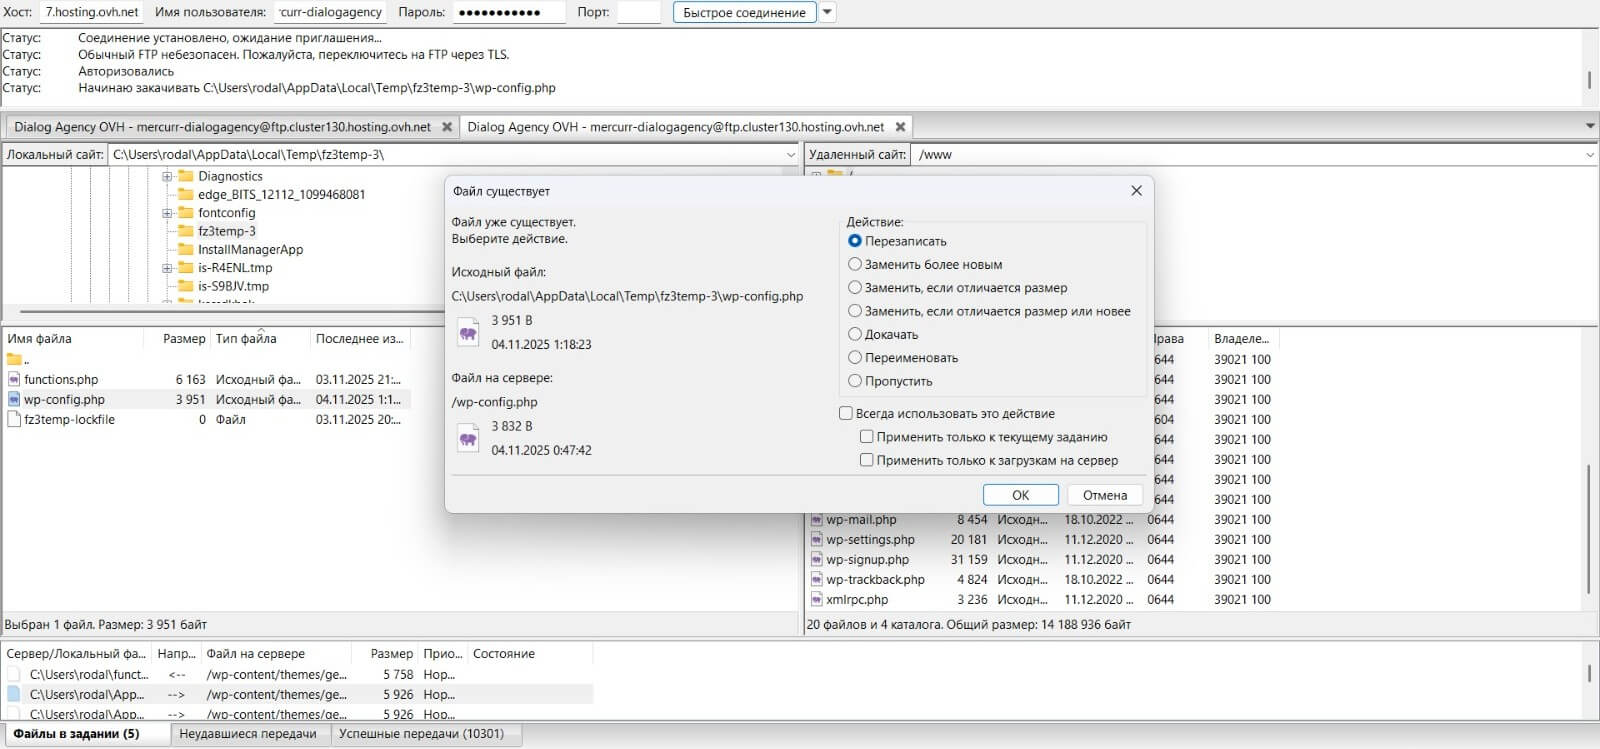Screen dimensions: 1600x749
Task: Choose the Докачать action
Action: click(854, 334)
